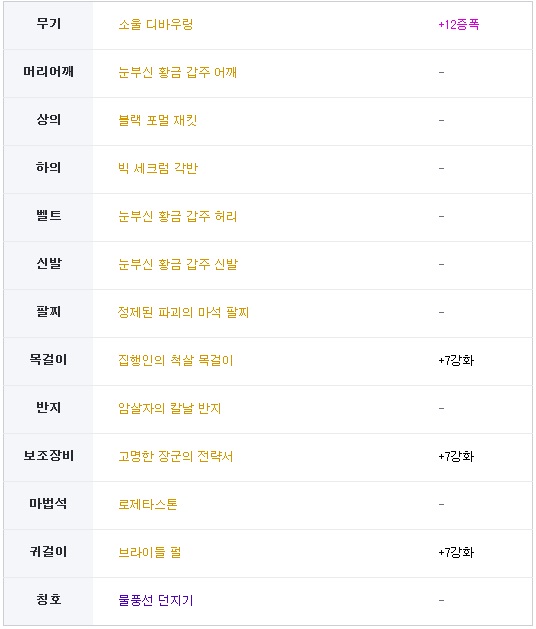Click the 눈부신 황금 갑주 어깨 item

click(177, 72)
